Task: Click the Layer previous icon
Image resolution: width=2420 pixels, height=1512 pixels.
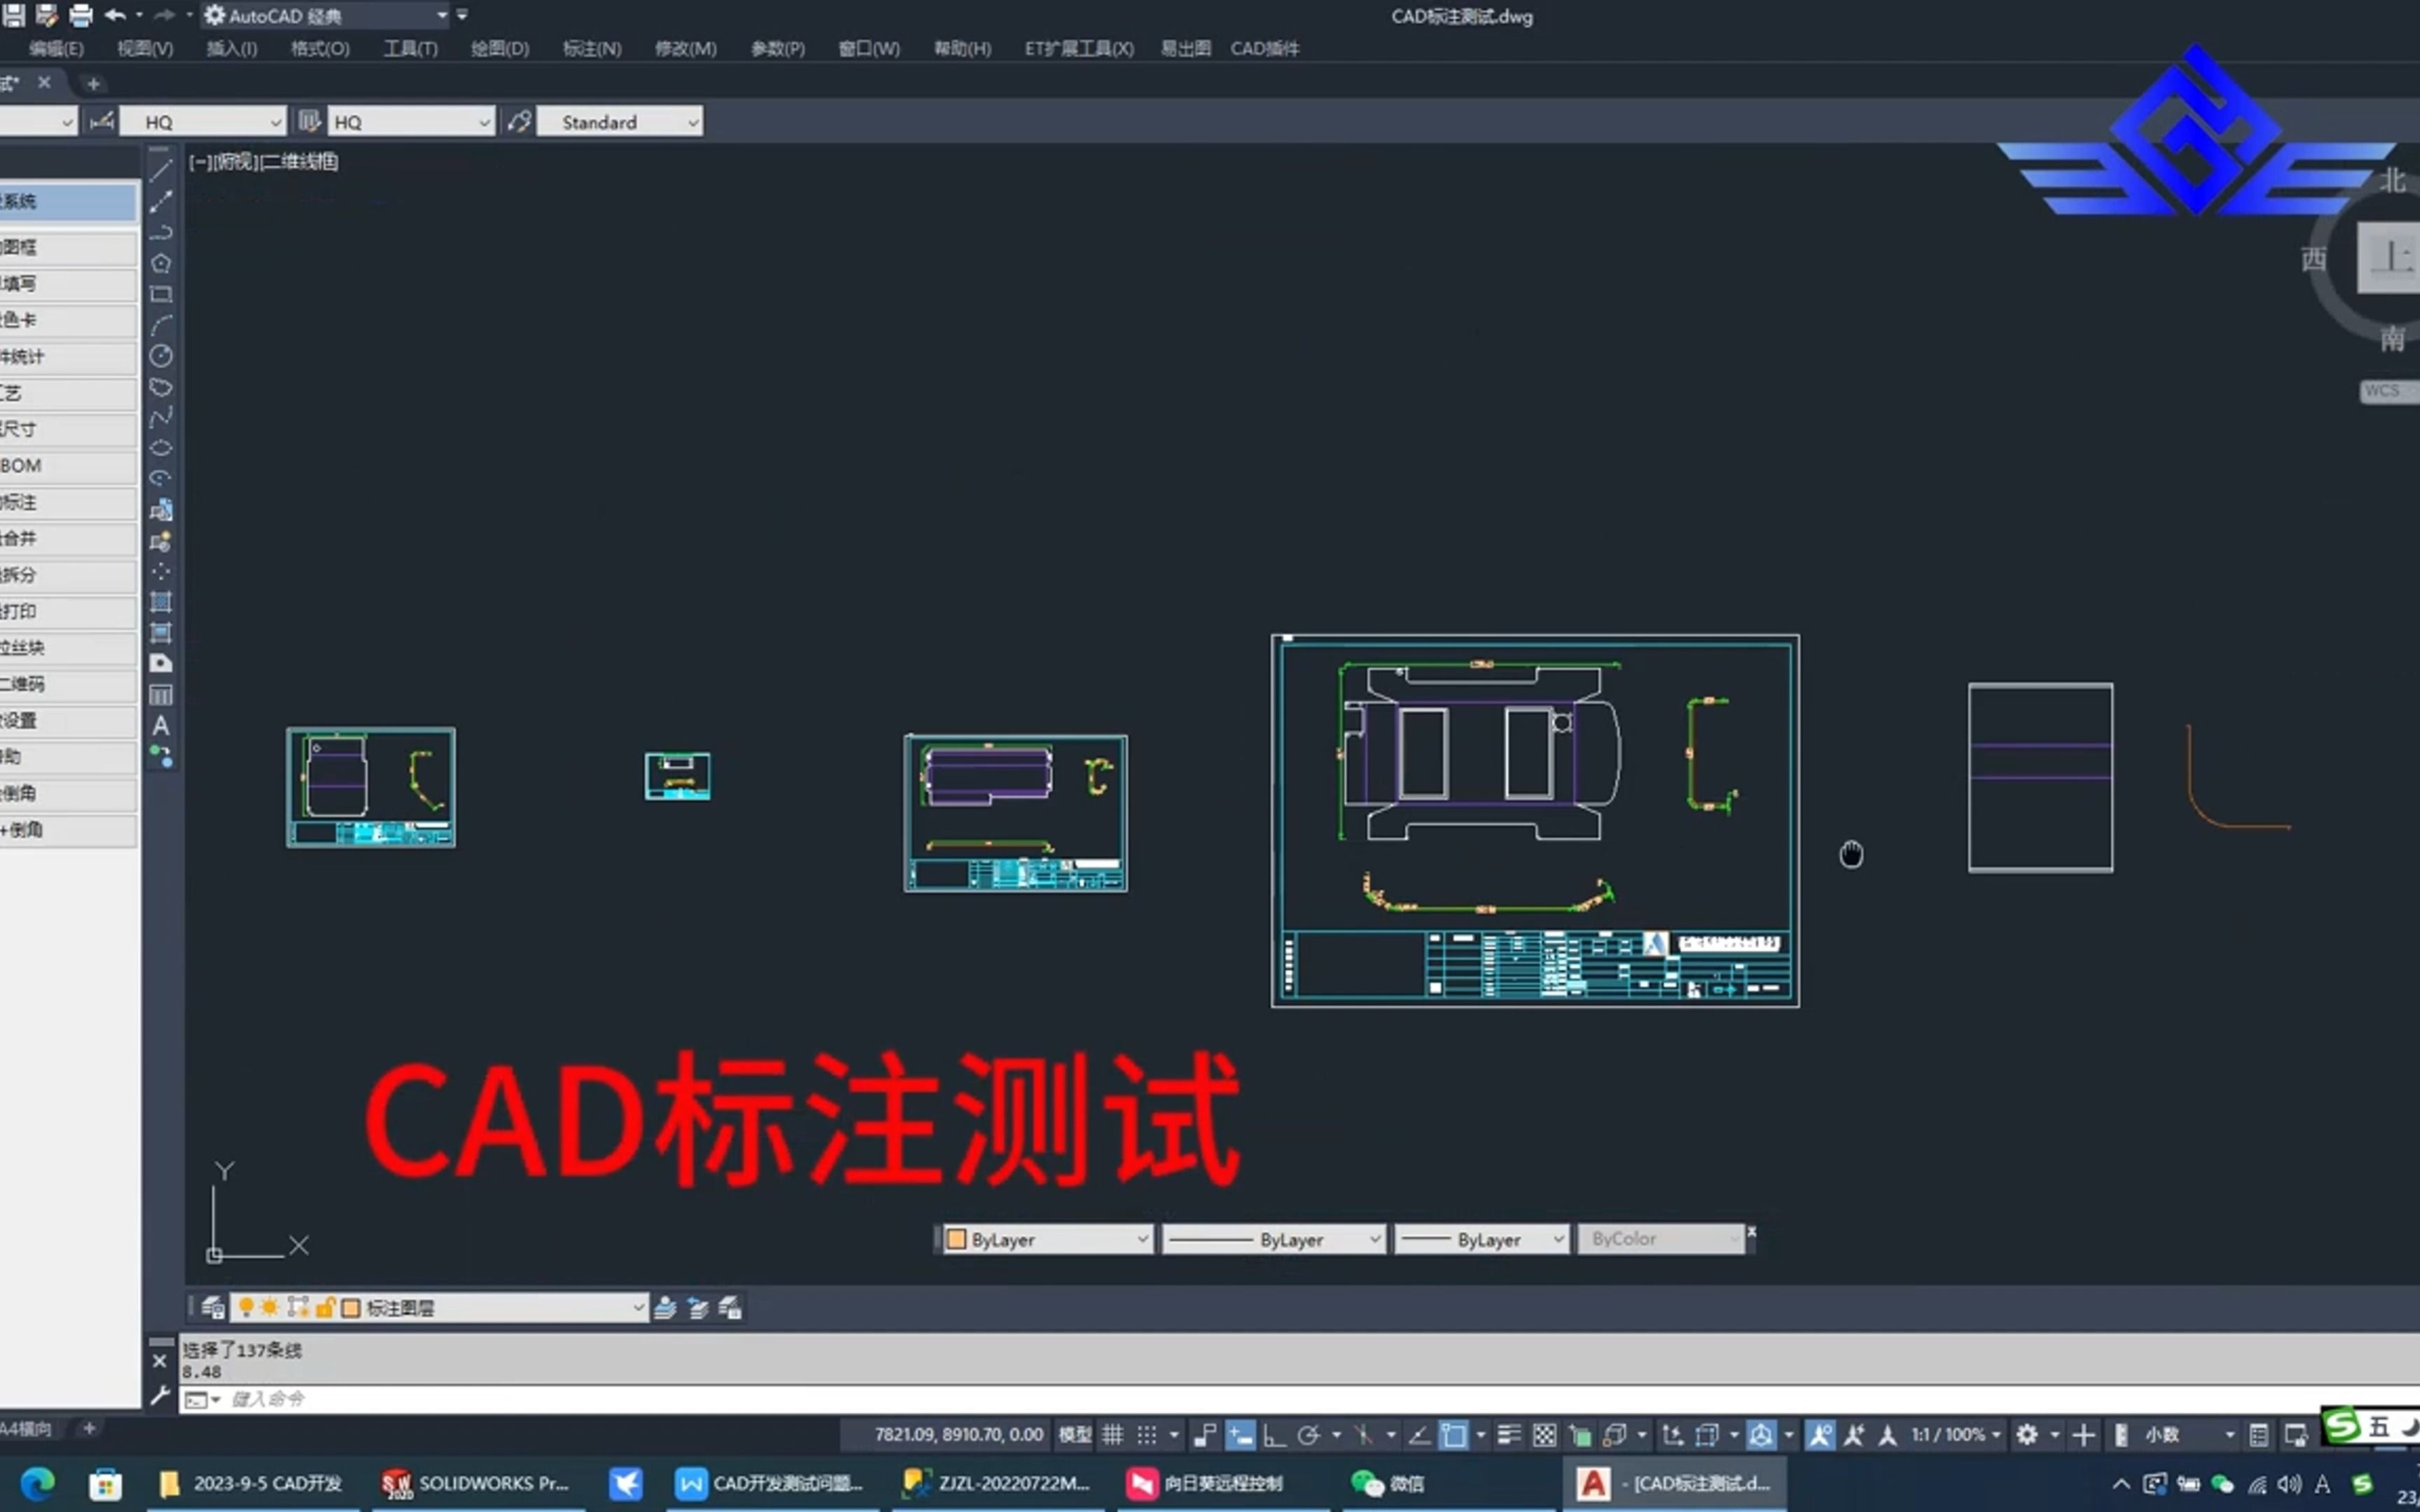Action: [x=698, y=1307]
